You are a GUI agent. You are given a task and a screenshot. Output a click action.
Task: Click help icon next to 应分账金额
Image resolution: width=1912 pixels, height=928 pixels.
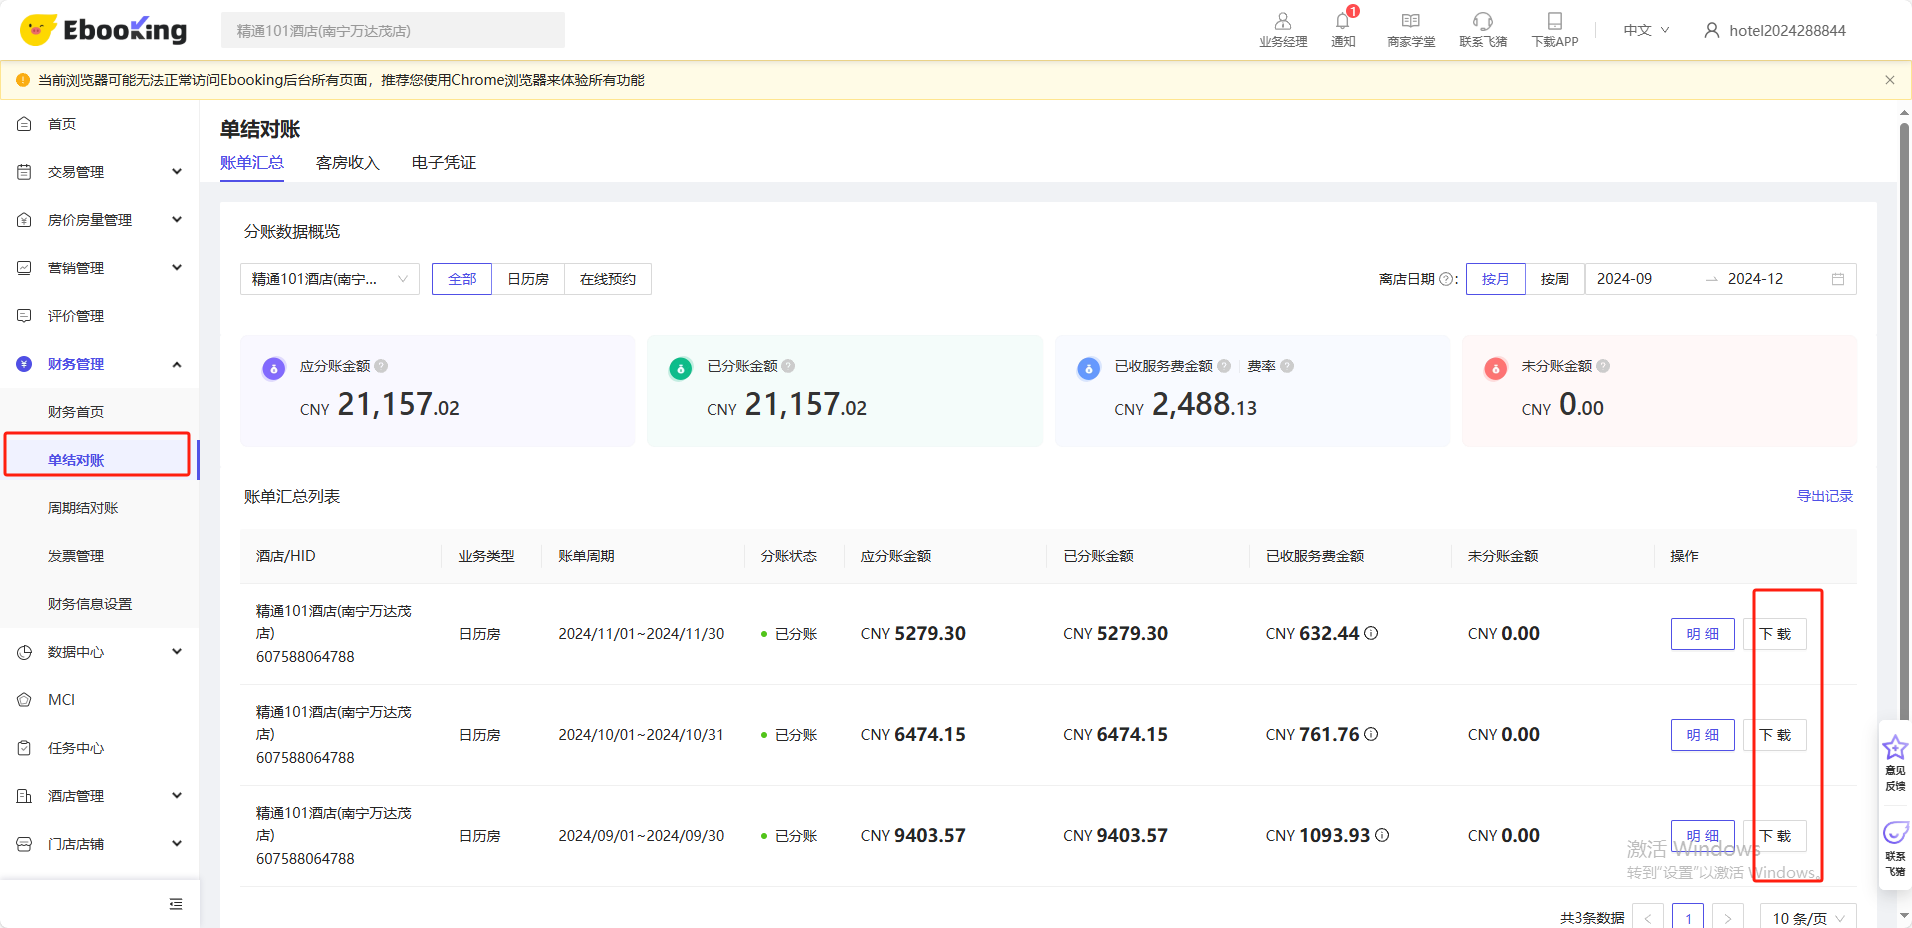381,366
